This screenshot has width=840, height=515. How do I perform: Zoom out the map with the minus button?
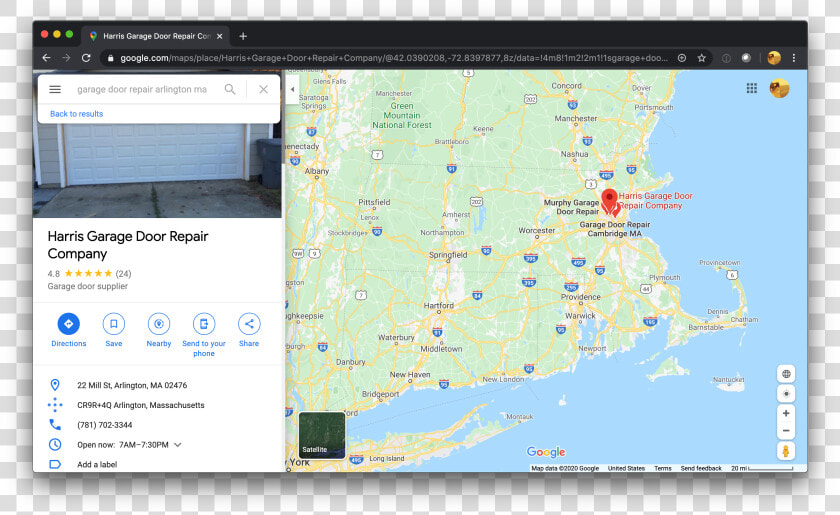786,430
